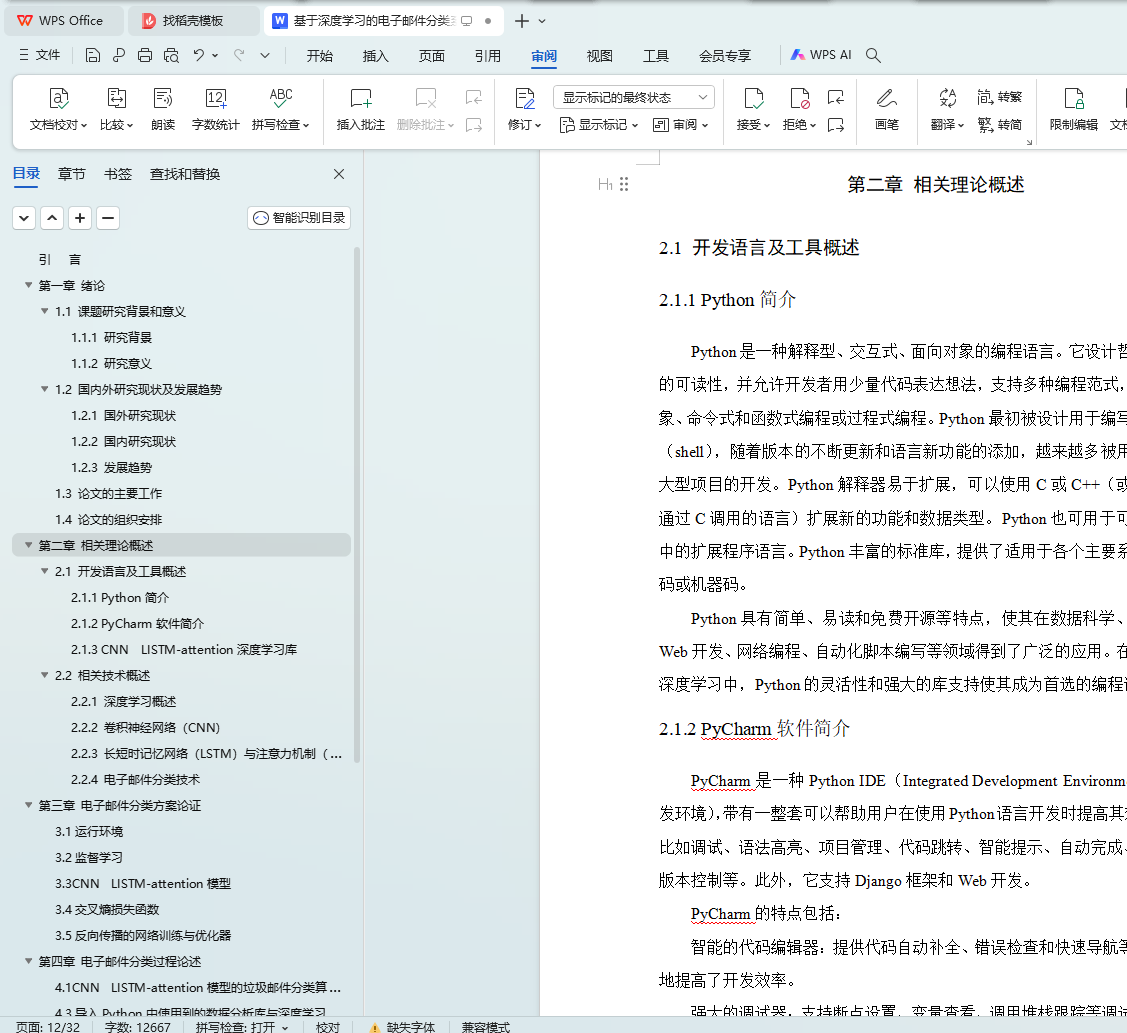Open a new tab with plus button
1127x1033 pixels.
click(x=522, y=21)
